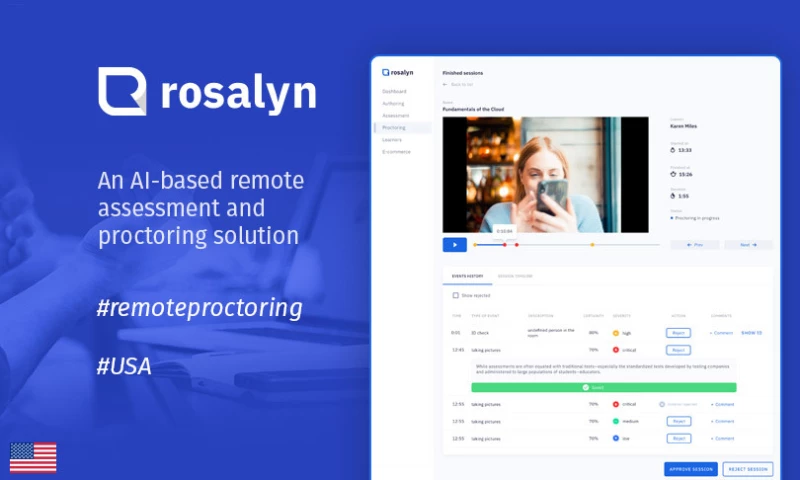Click the Fundamentals of the Cloud title

(473, 109)
